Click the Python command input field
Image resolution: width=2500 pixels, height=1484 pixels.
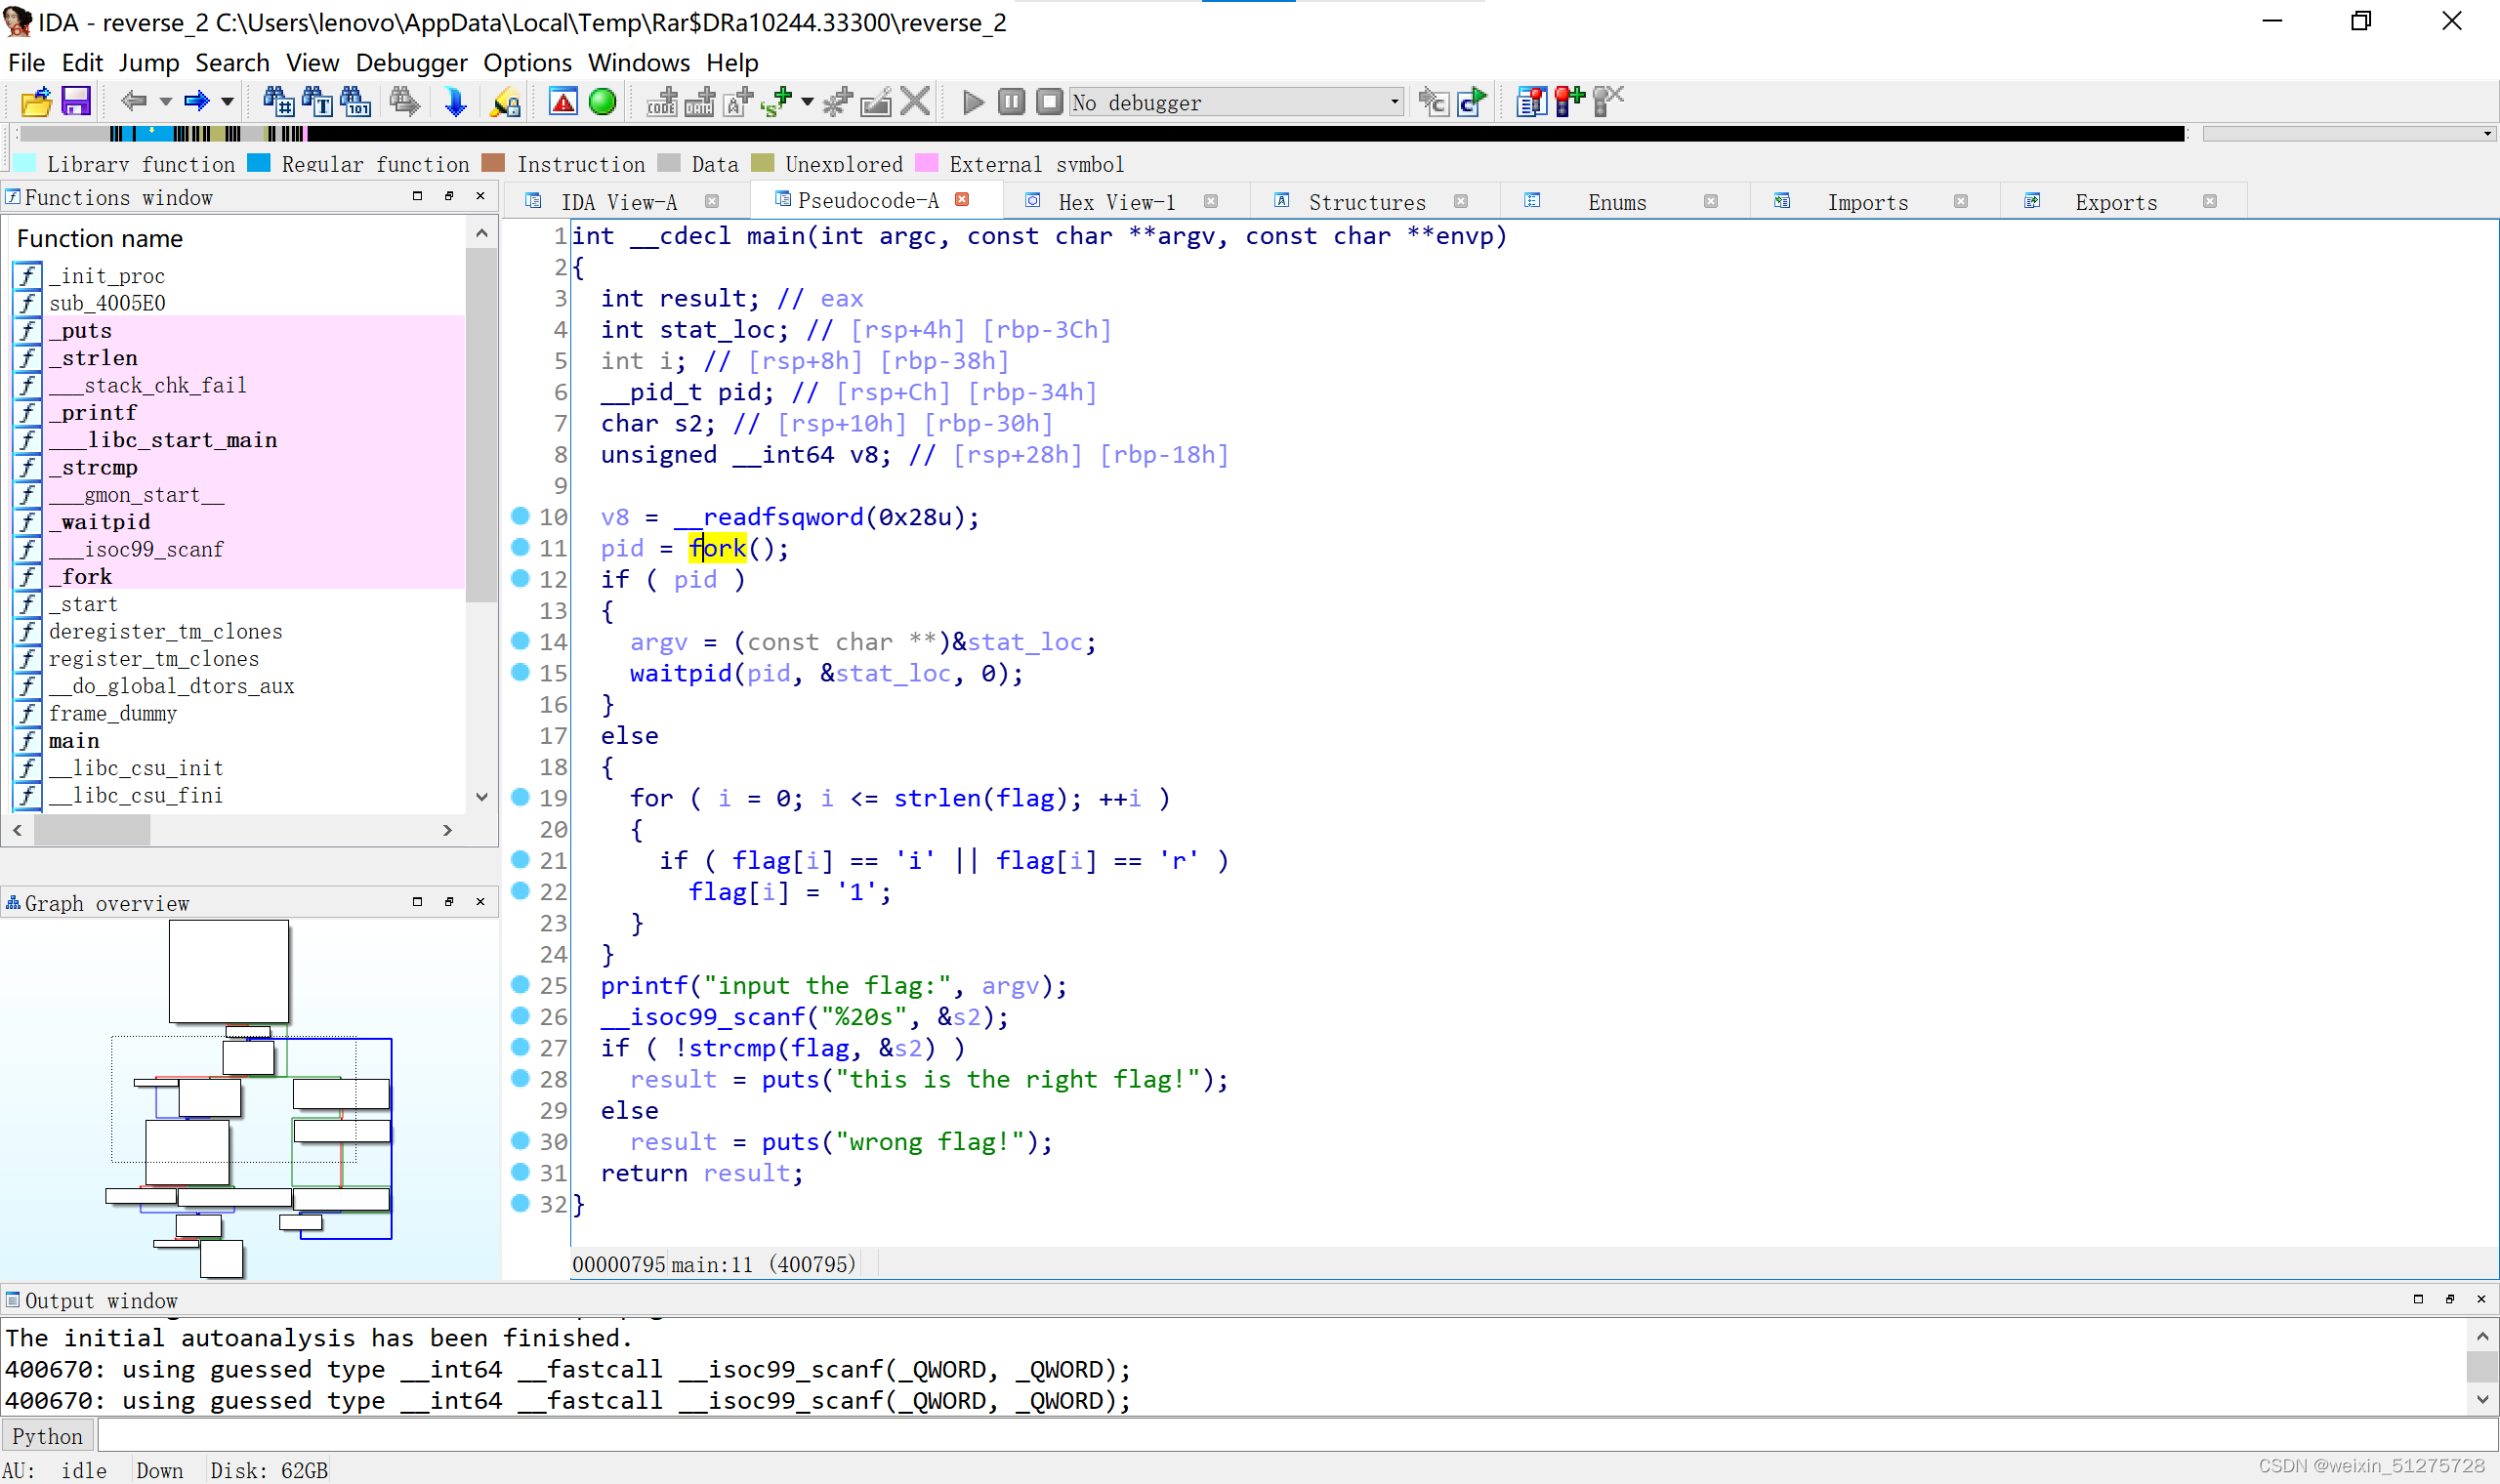pos(1297,1437)
